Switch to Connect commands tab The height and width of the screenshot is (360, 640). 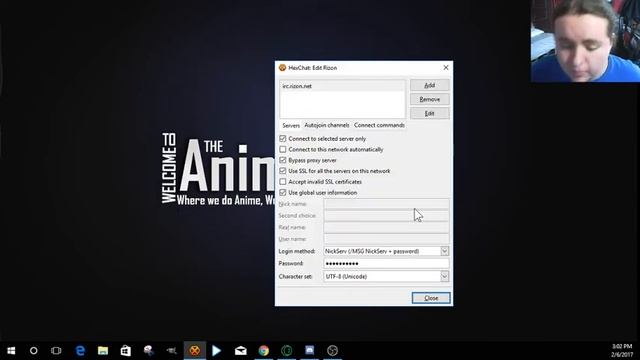tap(379, 125)
